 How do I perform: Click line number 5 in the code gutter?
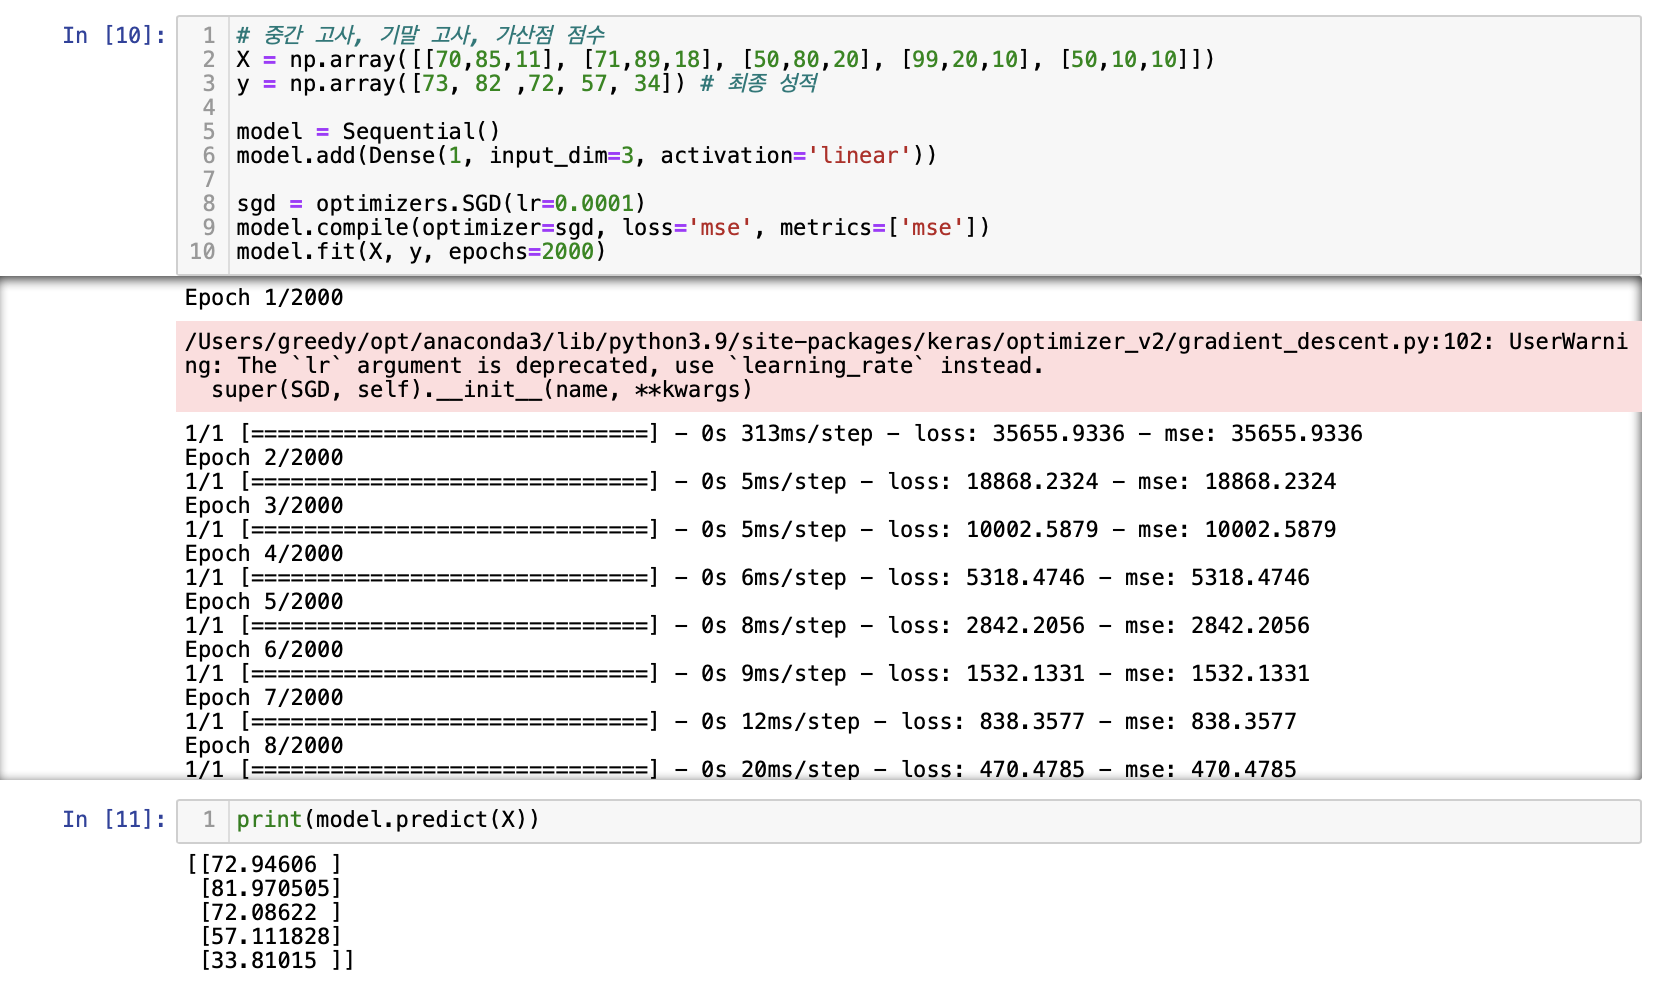click(209, 132)
